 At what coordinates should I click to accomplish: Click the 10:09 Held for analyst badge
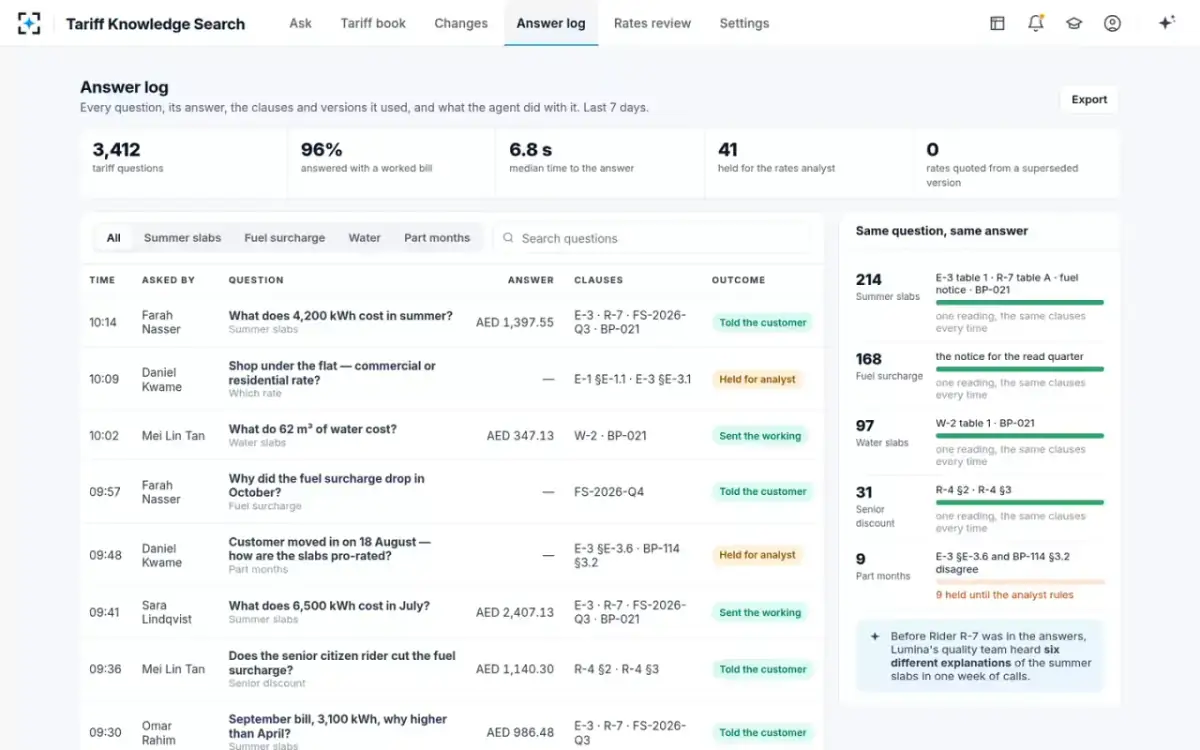(757, 379)
